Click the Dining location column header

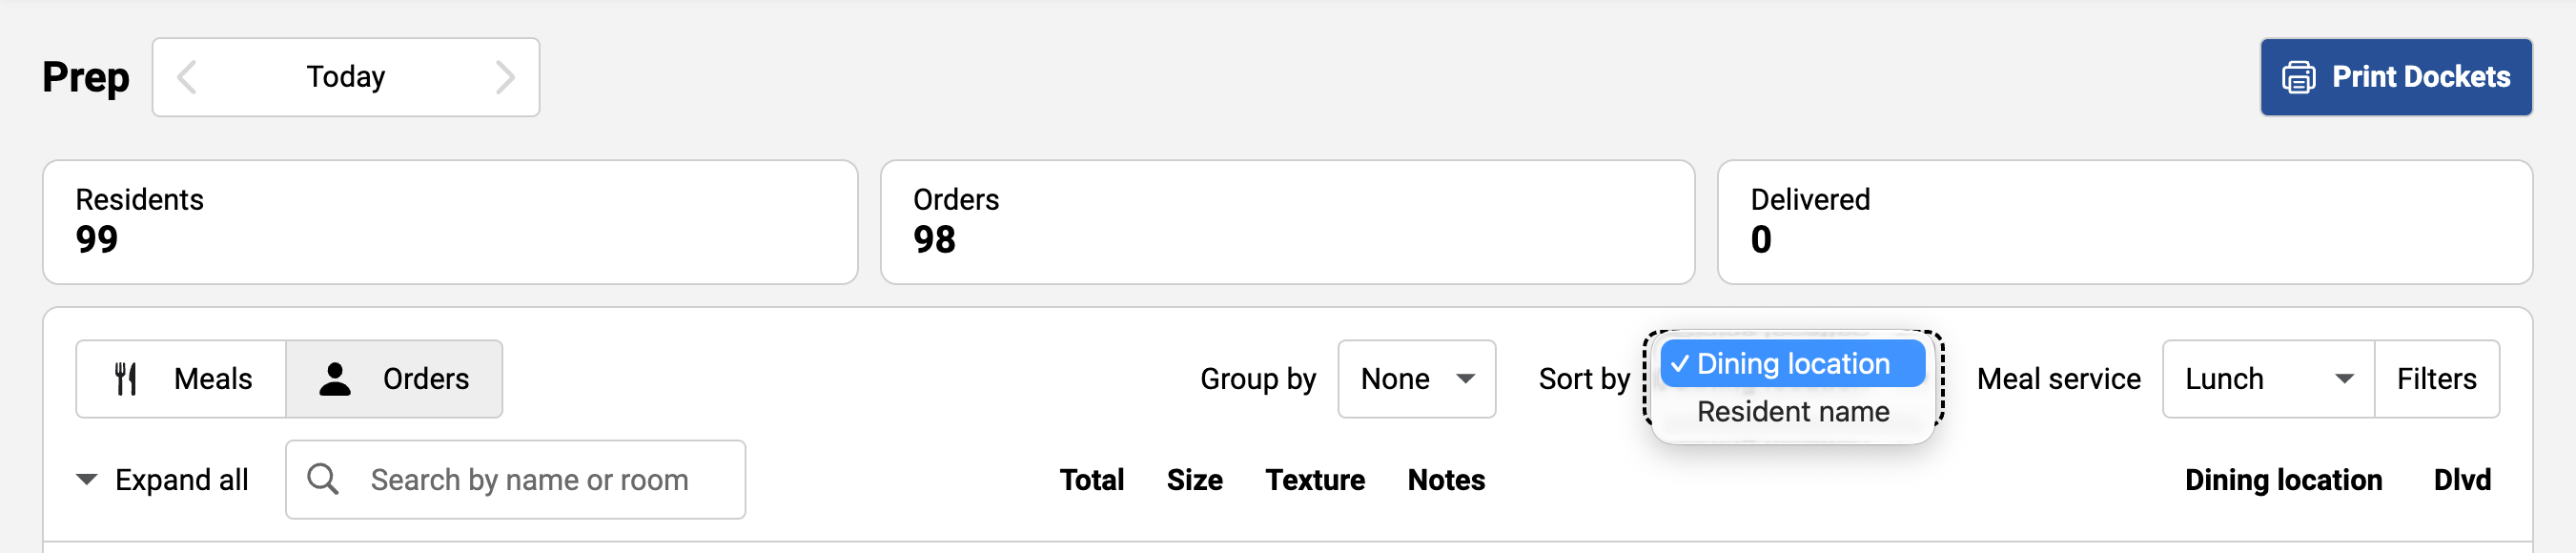click(x=2283, y=480)
